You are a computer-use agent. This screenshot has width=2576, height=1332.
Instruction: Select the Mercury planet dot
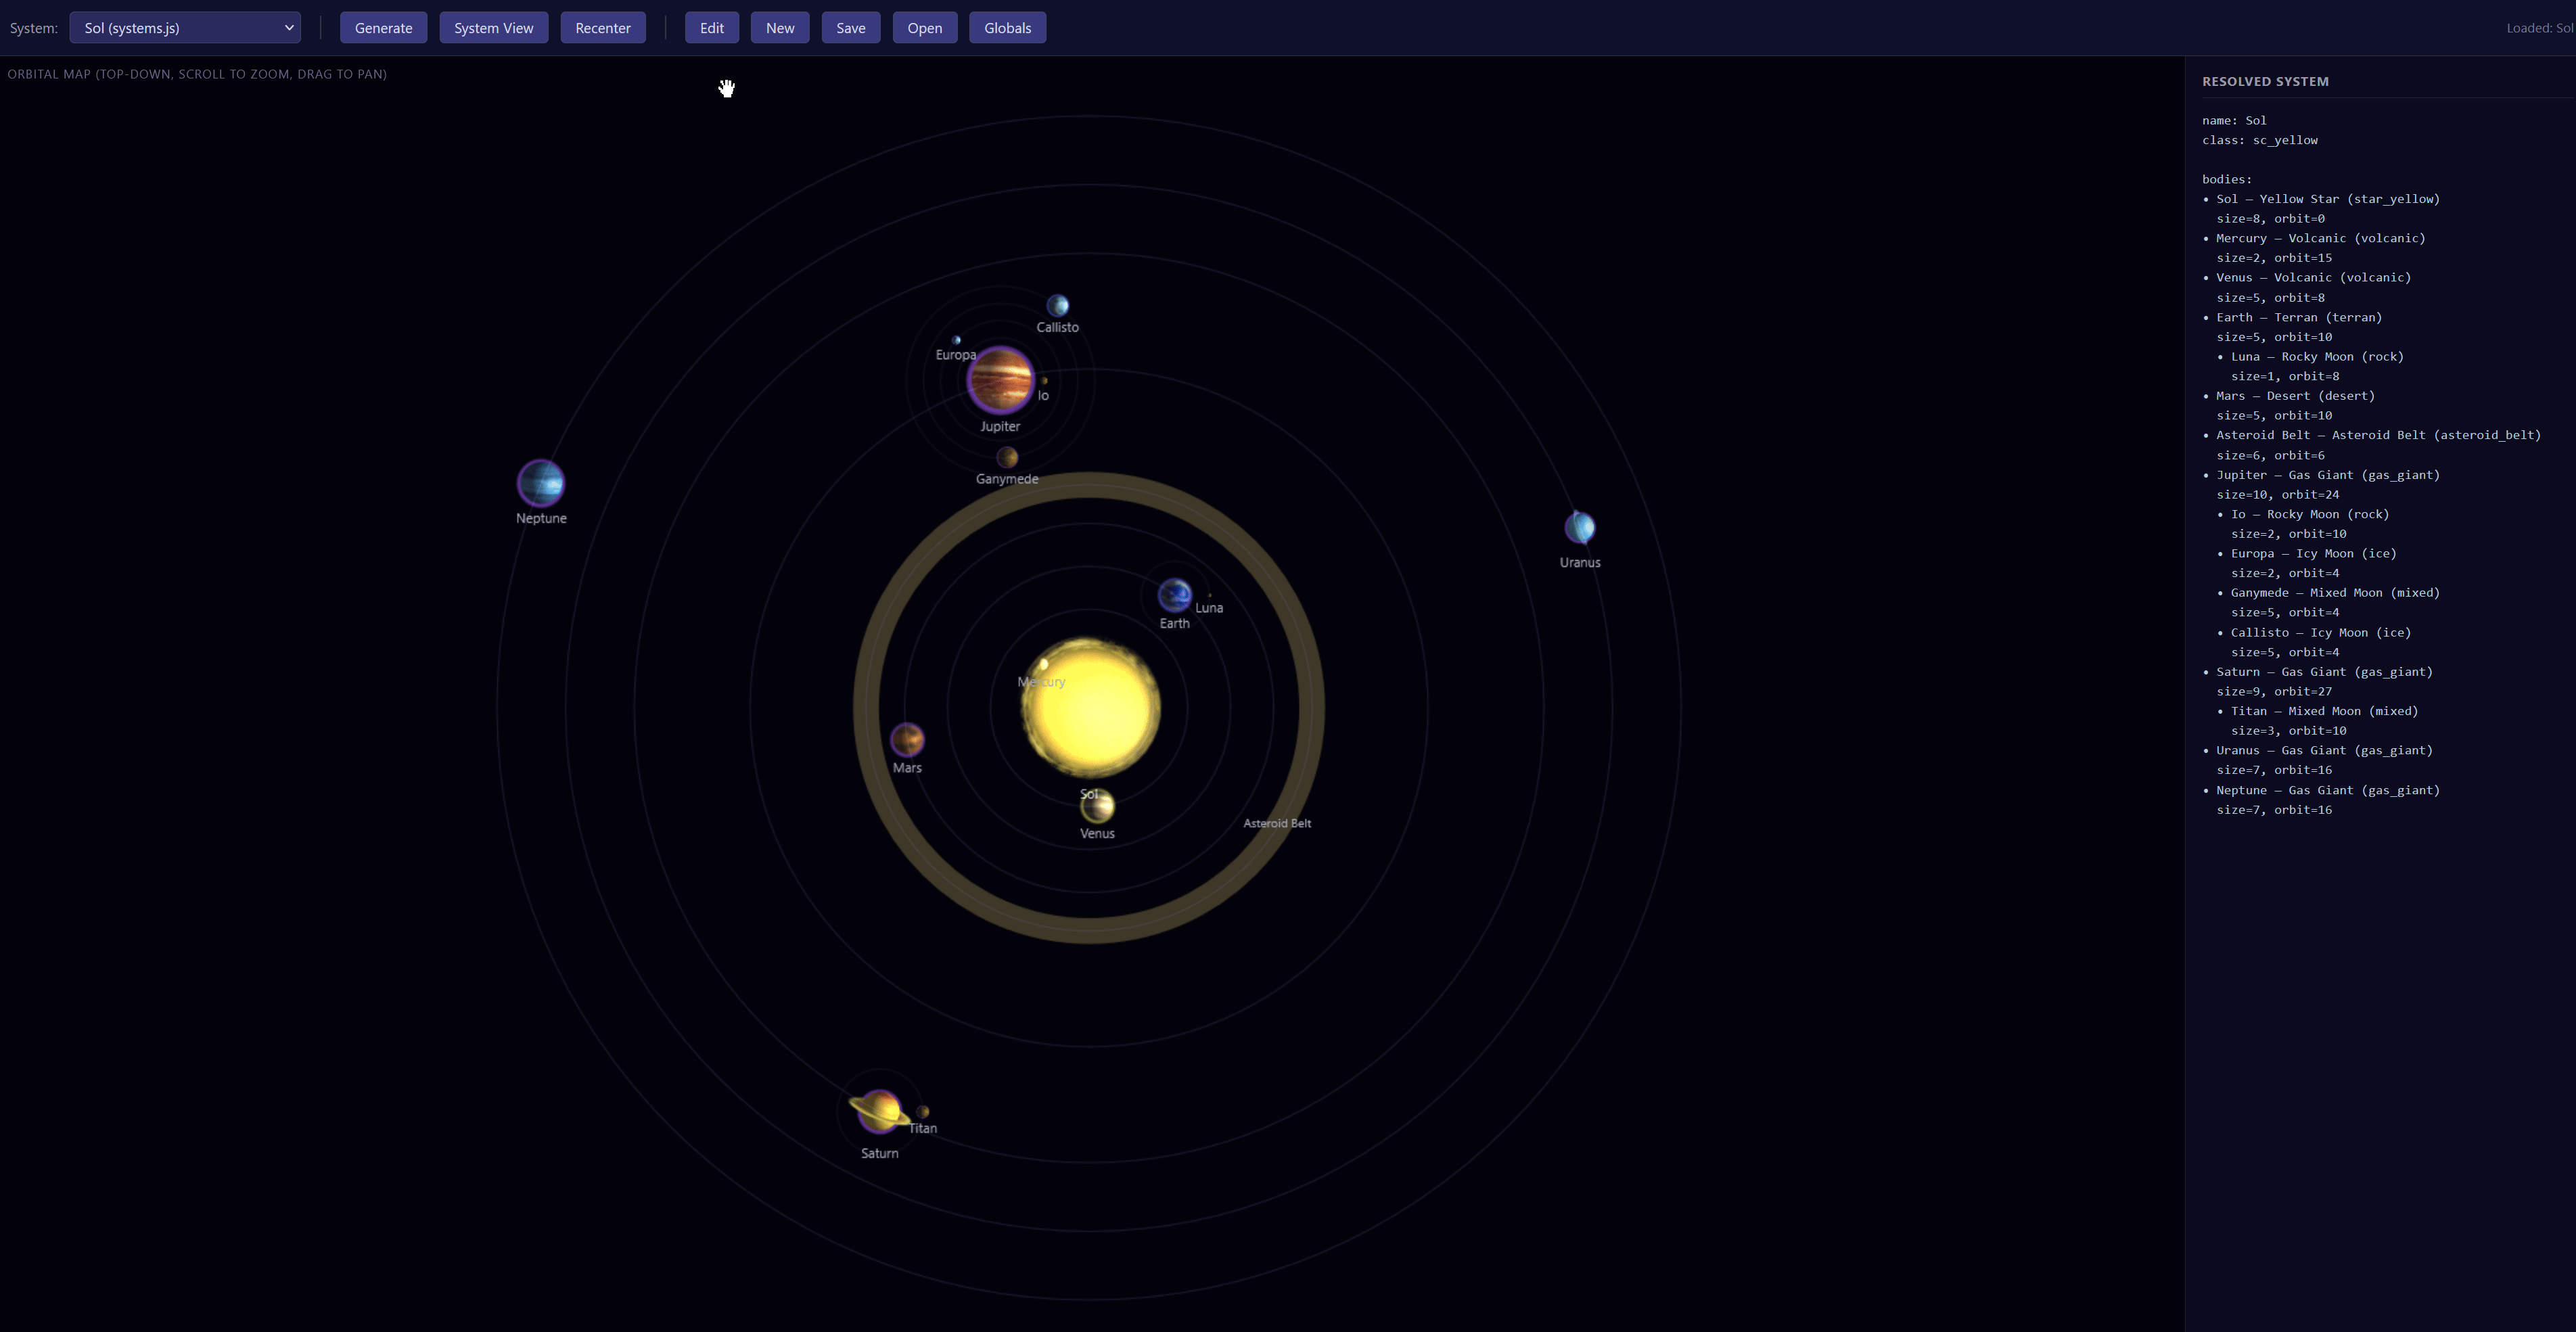1043,664
